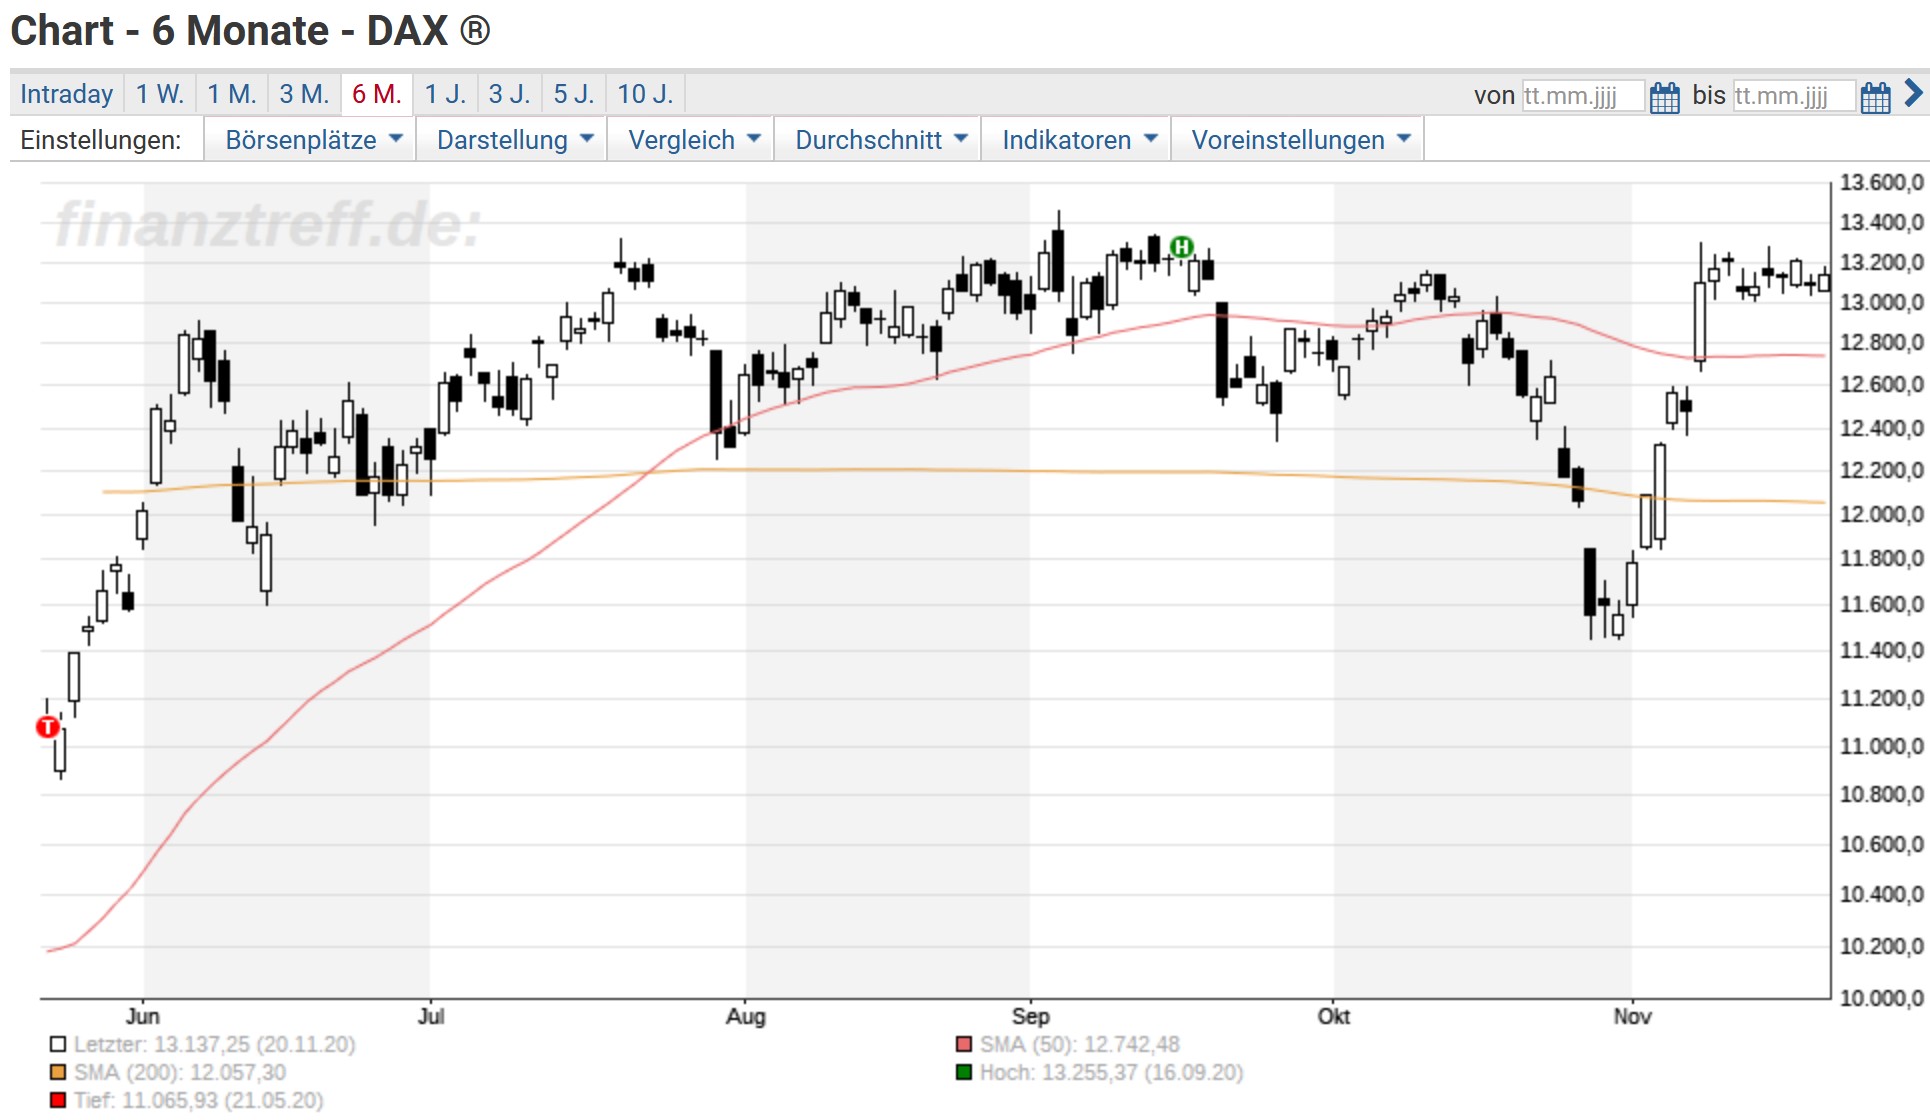Viewport: 1930px width, 1120px height.
Task: Expand the Börsenplätze dropdown
Action: coord(310,140)
